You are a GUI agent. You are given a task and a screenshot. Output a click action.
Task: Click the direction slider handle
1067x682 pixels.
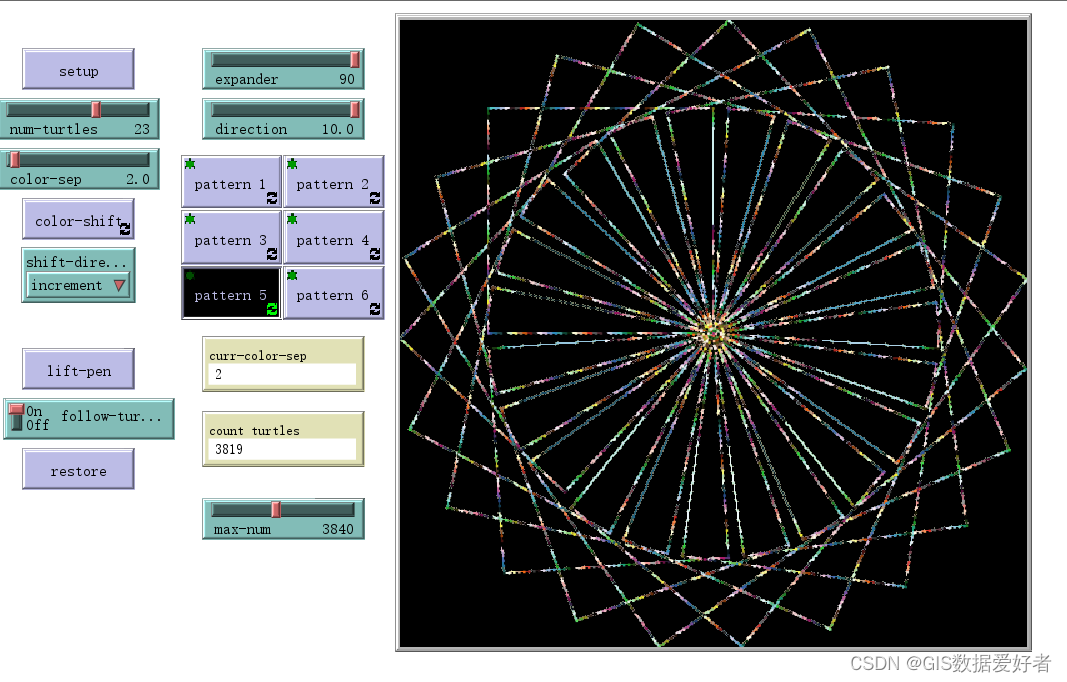coord(355,110)
